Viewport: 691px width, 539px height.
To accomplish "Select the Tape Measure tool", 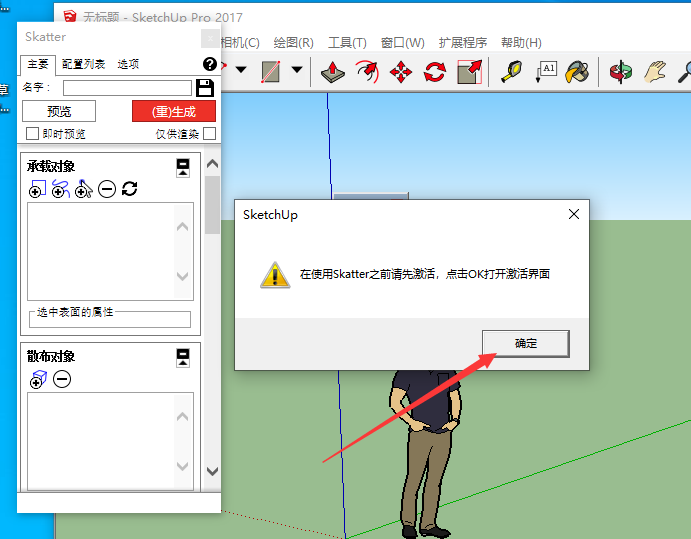I will pos(511,72).
